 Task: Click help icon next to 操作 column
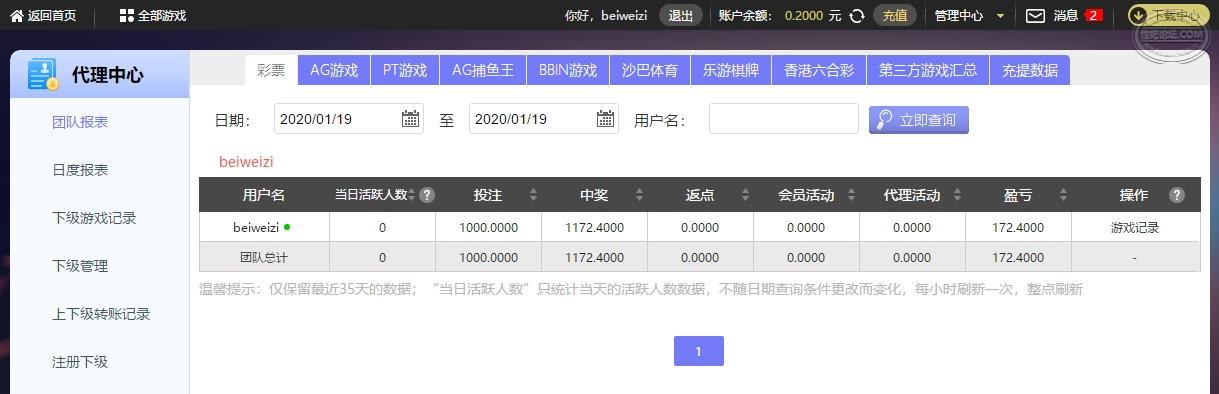pos(1176,195)
